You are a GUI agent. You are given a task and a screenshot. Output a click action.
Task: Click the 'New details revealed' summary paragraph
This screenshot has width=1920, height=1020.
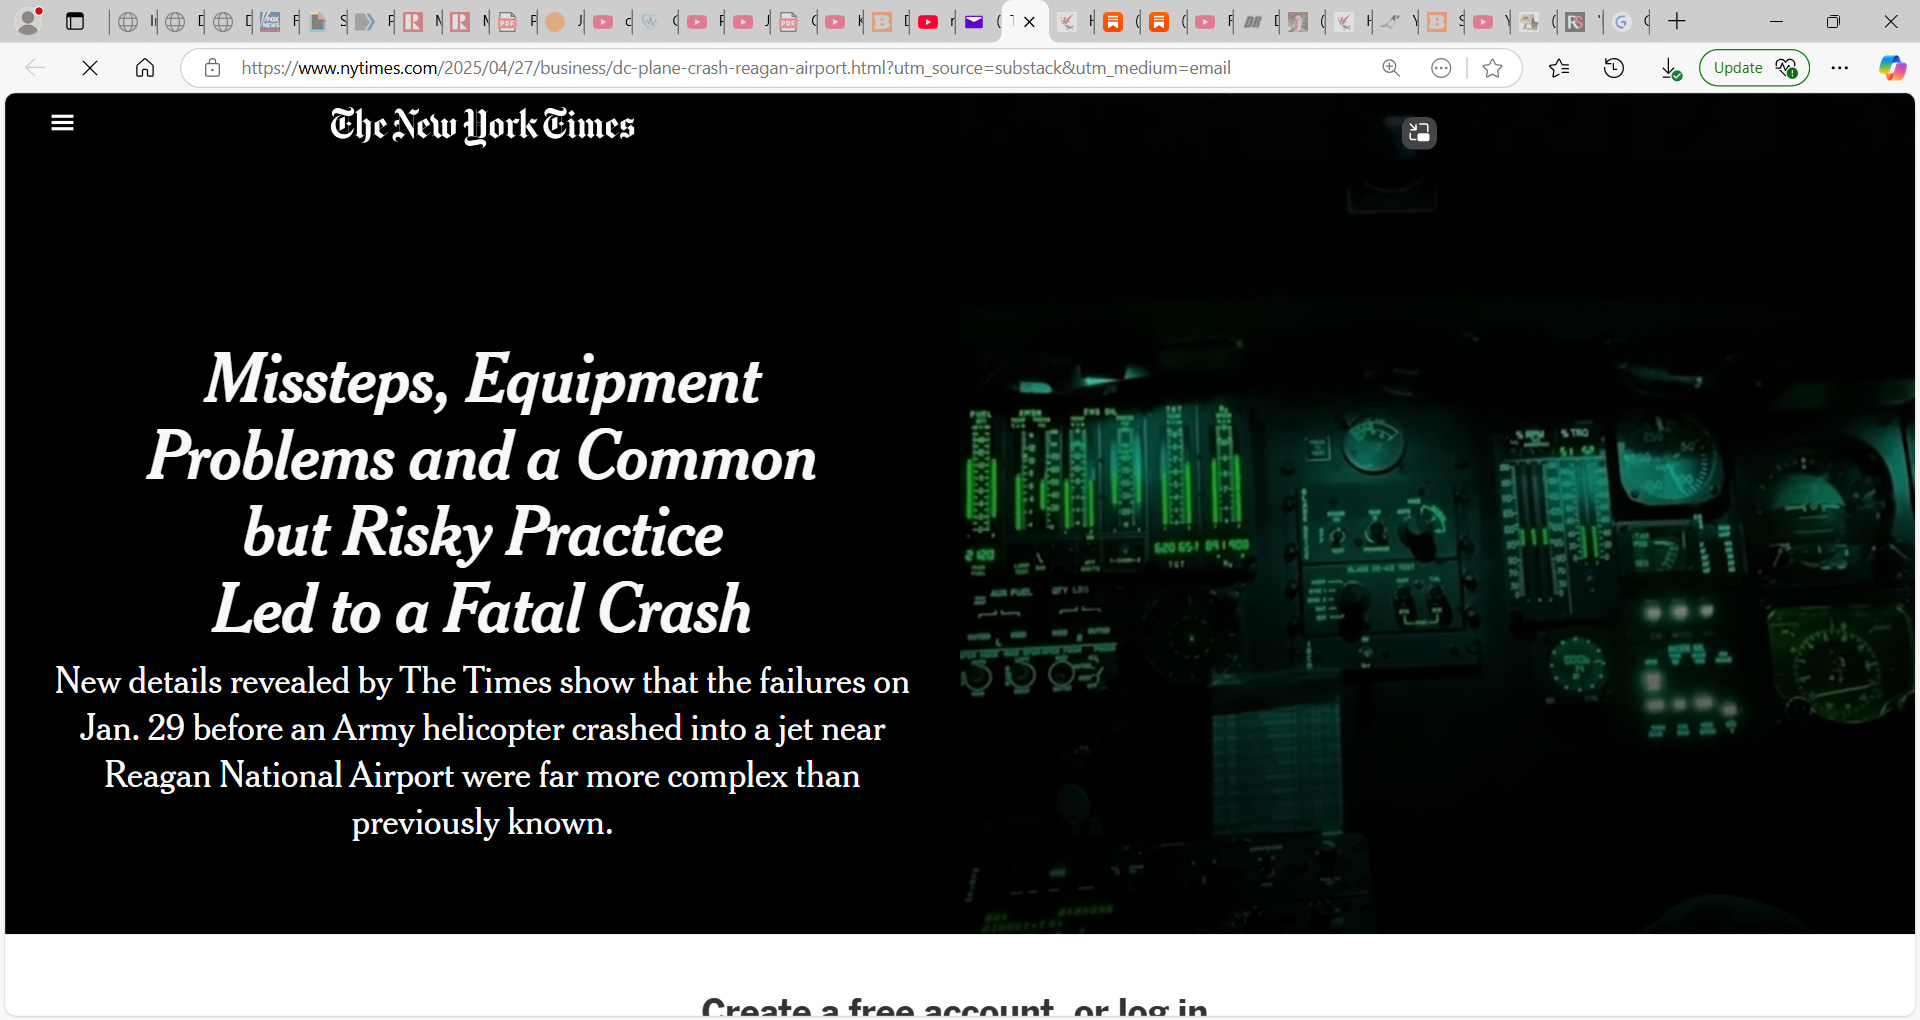click(482, 752)
